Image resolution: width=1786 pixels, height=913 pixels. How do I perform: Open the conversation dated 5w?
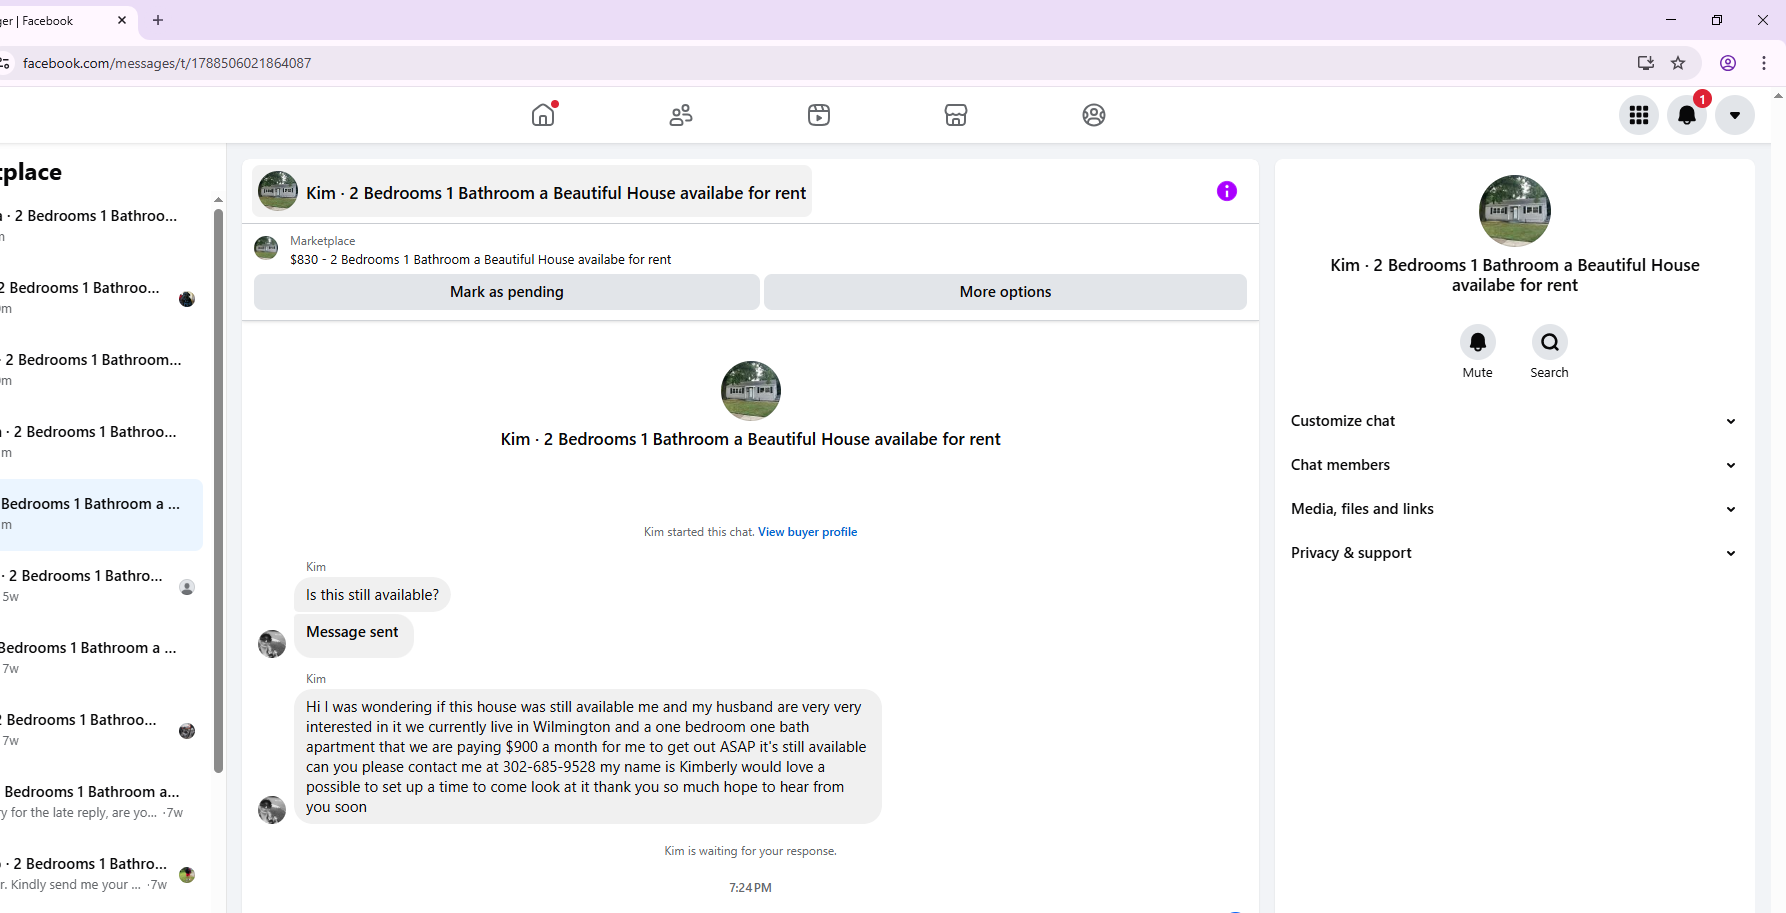coord(100,586)
